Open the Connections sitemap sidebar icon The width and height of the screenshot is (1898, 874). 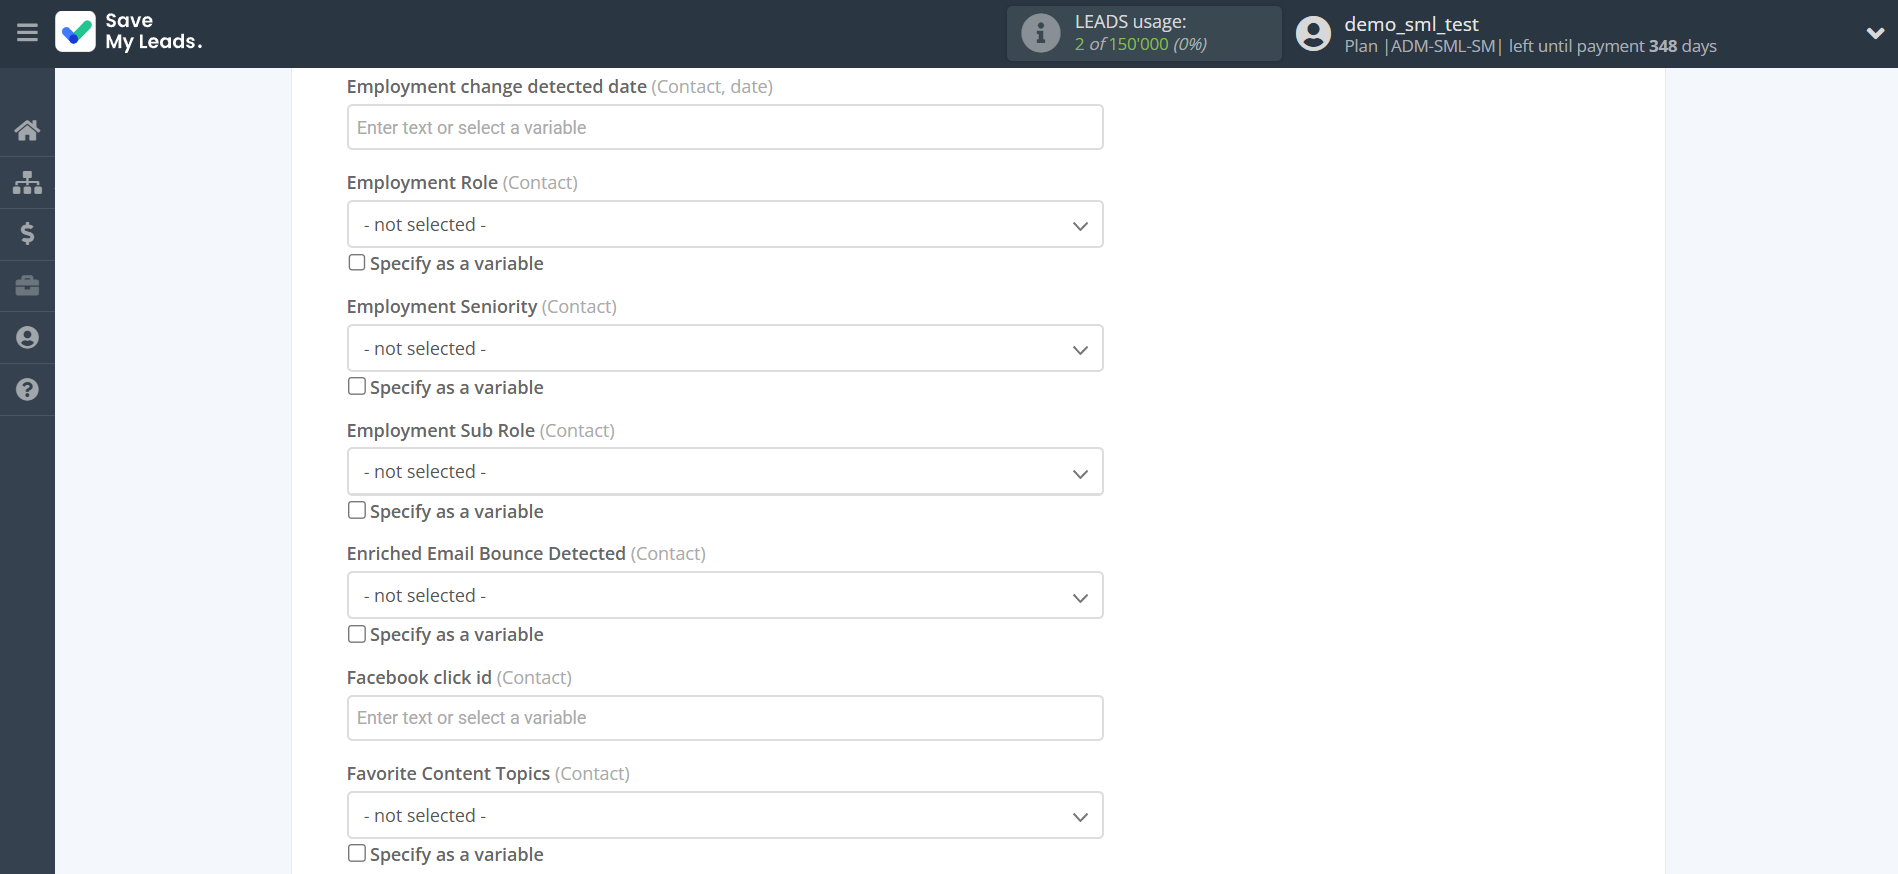pos(27,182)
